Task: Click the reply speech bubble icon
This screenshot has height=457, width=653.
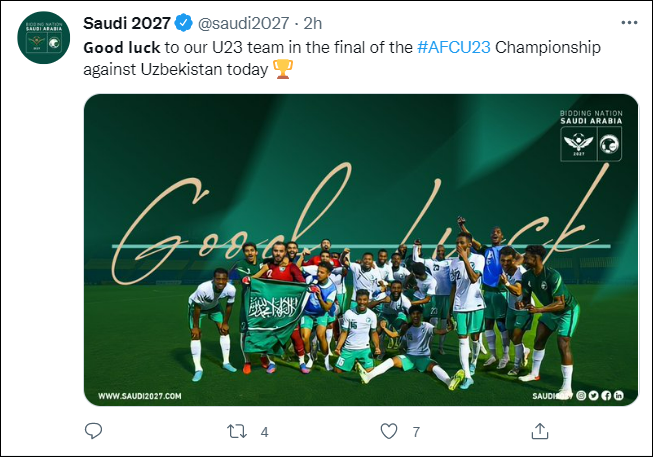Action: (x=93, y=431)
